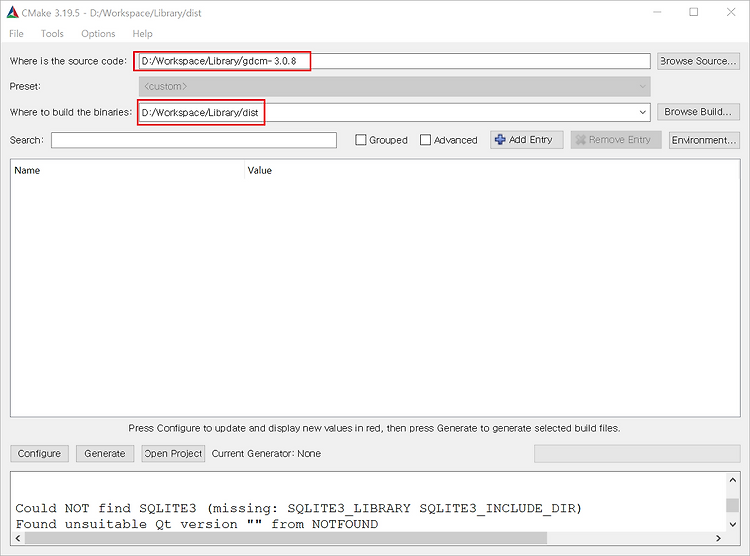Click Browse Build button
The image size is (750, 556).
point(698,111)
